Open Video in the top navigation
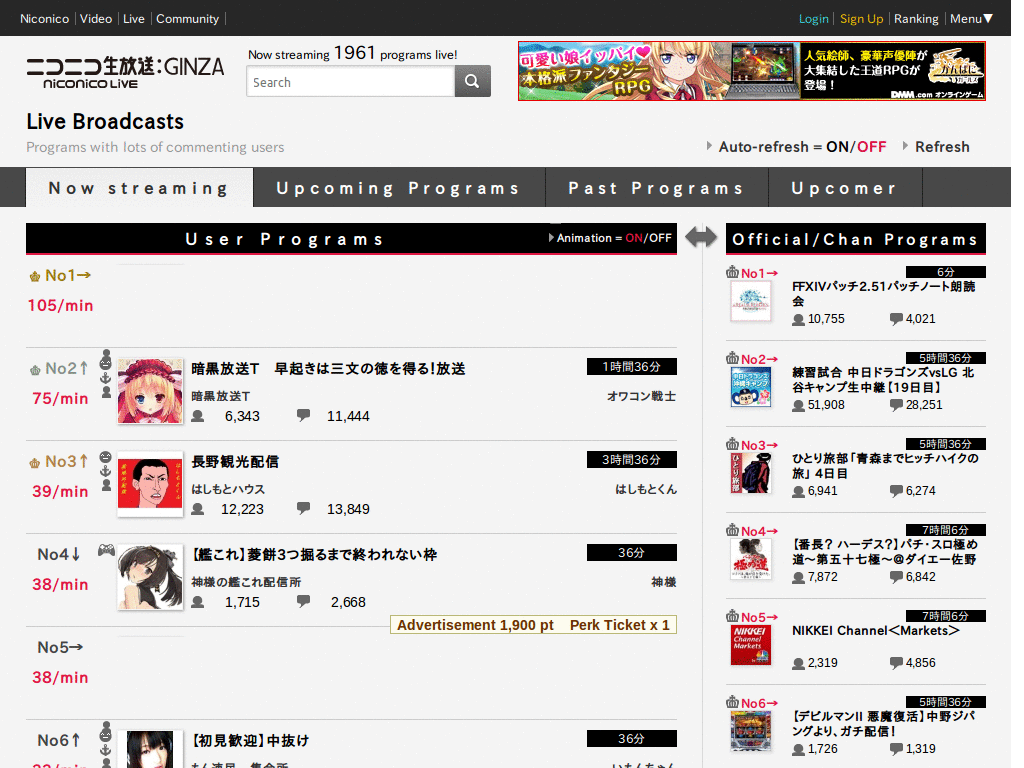This screenshot has height=768, width=1024. click(96, 19)
